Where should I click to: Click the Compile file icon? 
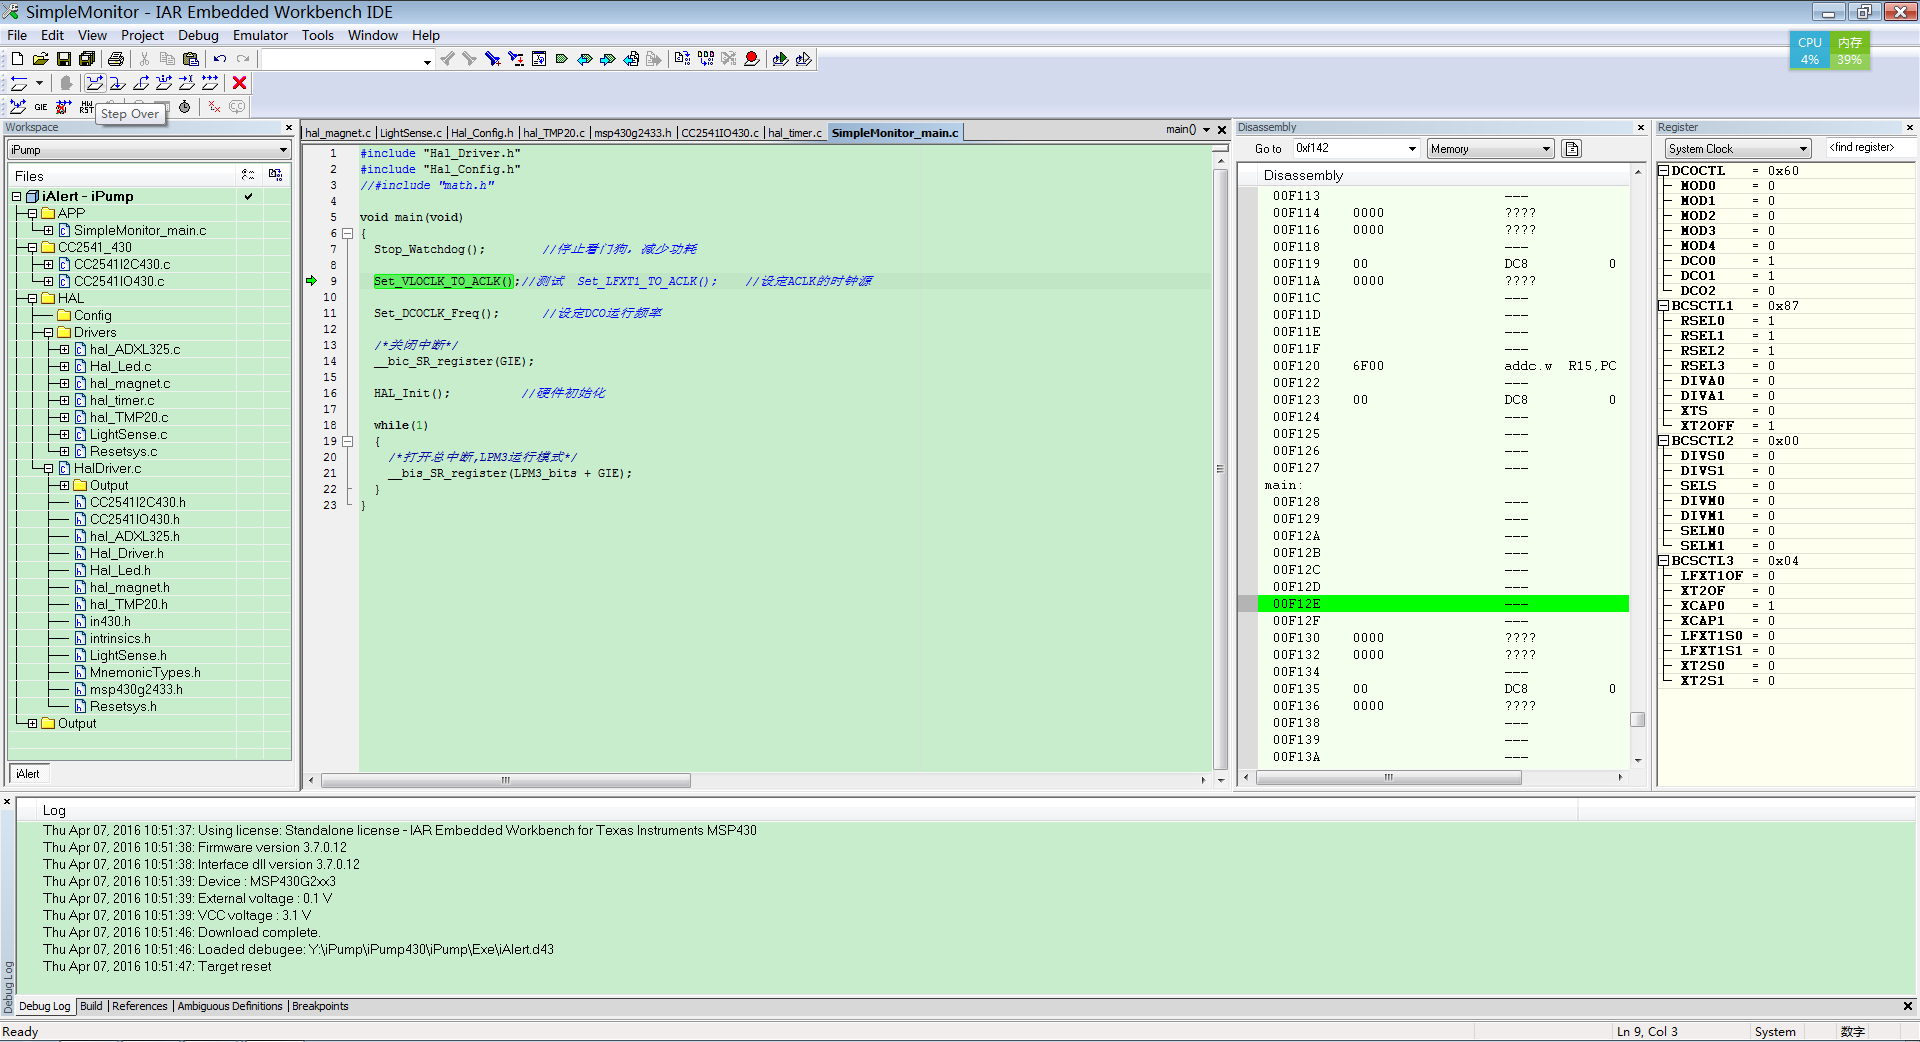click(682, 59)
